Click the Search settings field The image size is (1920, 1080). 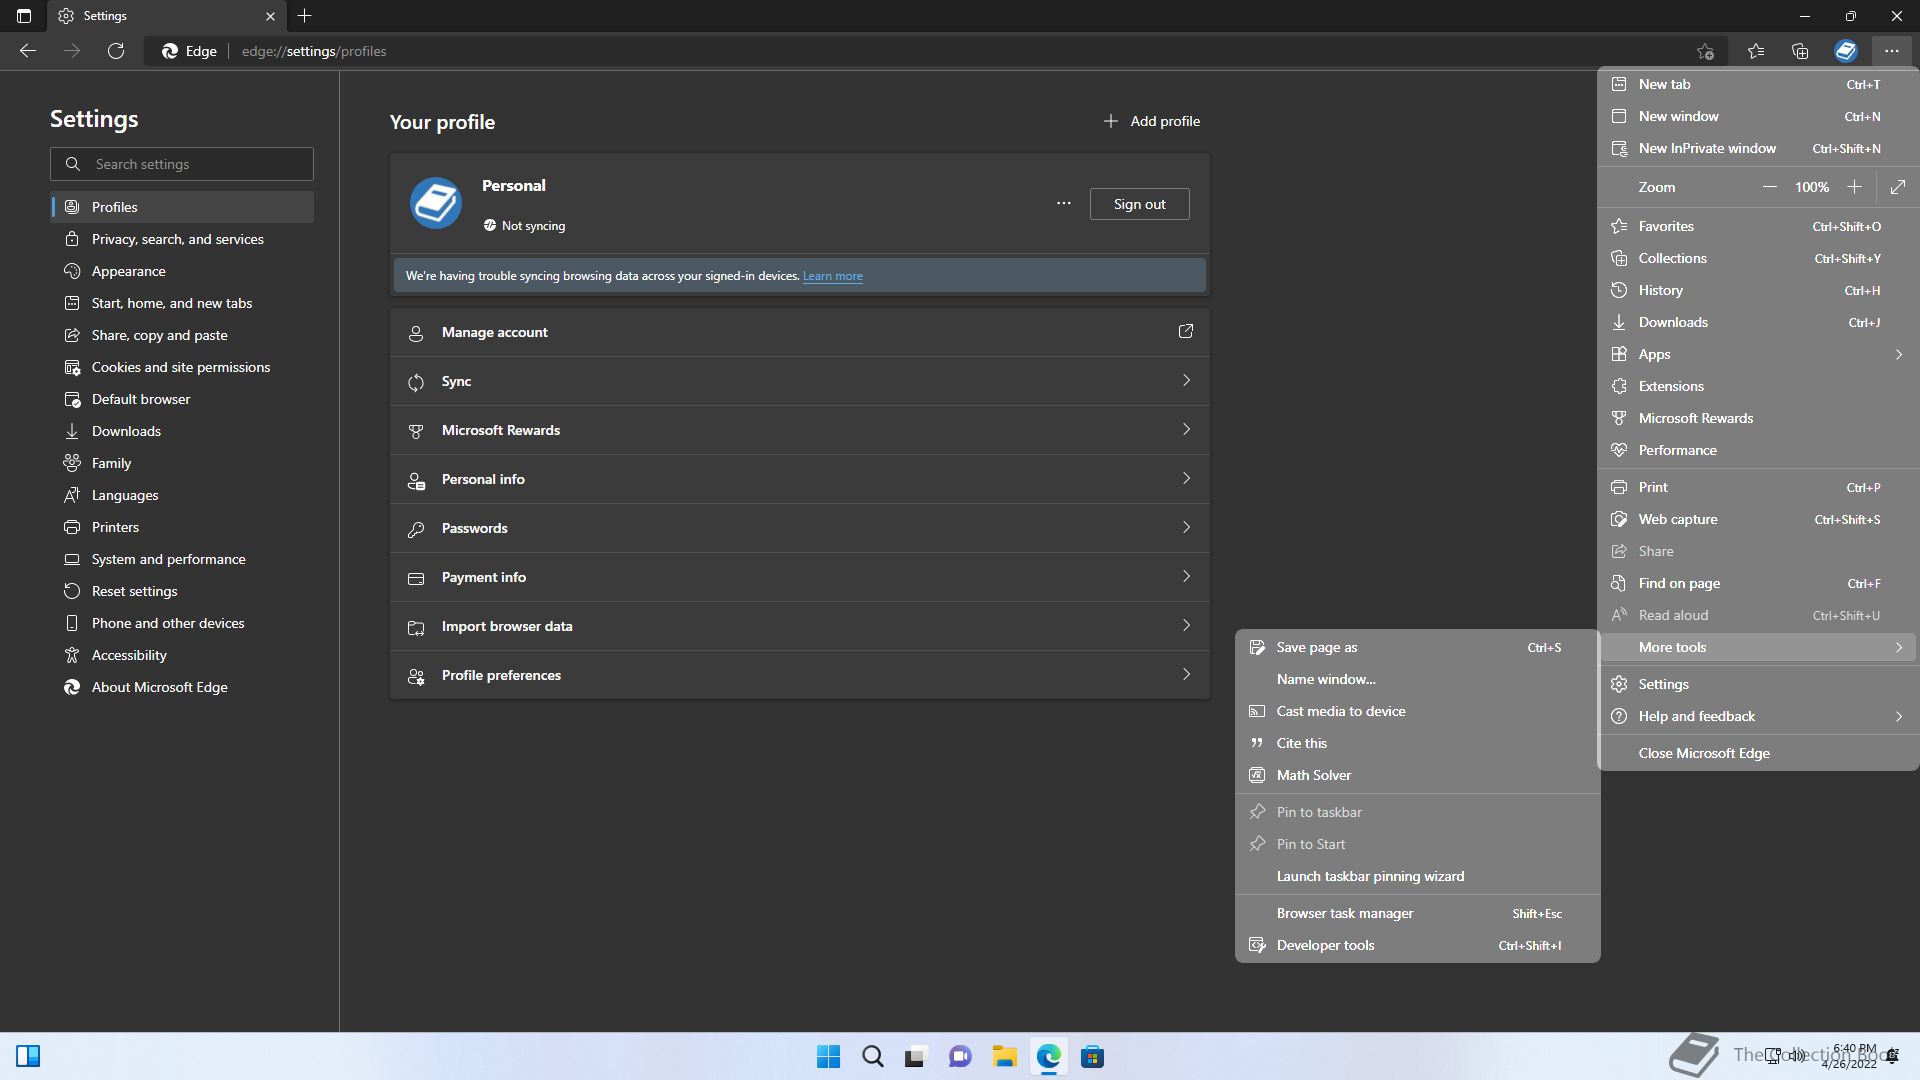[182, 164]
